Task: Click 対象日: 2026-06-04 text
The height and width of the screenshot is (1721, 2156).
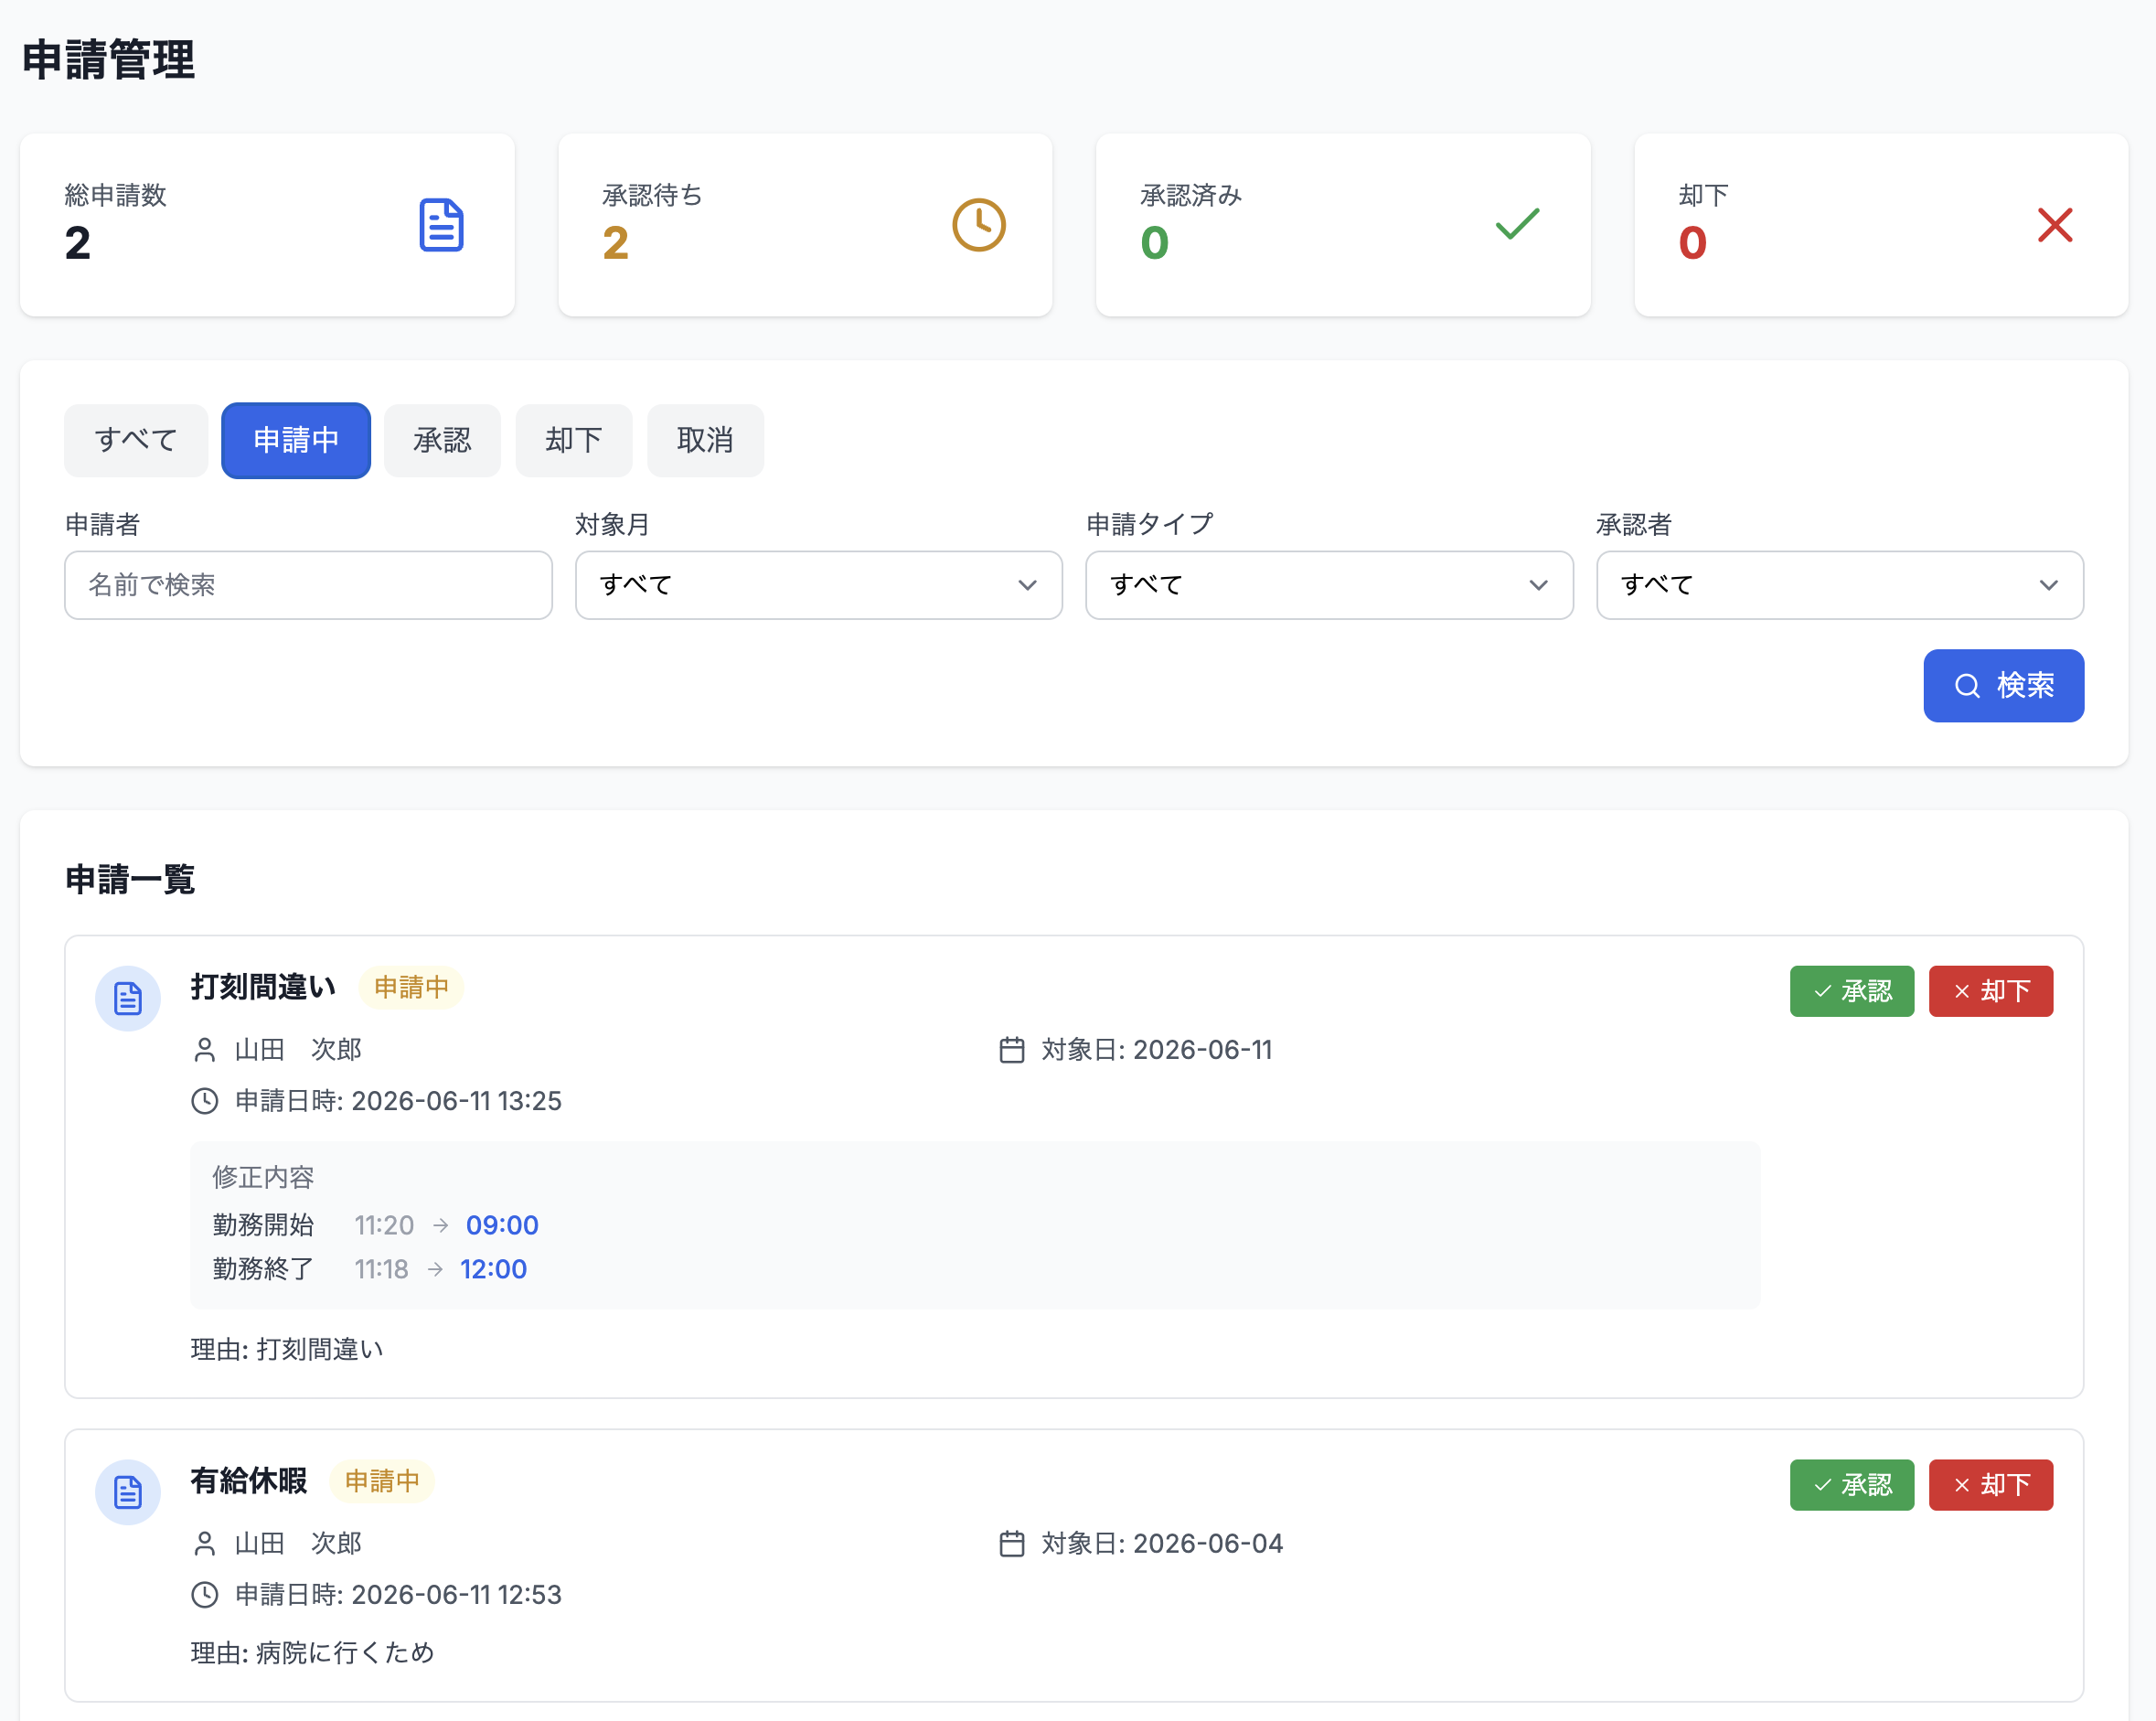Action: point(1162,1544)
